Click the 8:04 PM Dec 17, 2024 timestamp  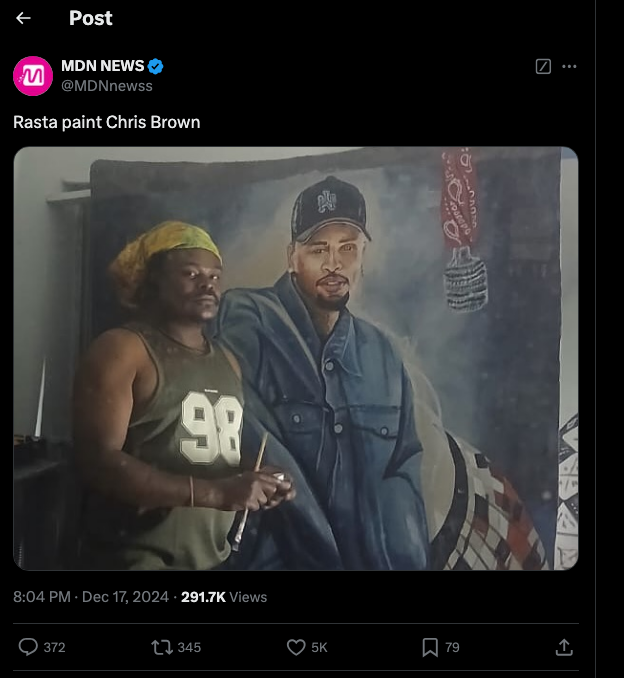(x=91, y=597)
